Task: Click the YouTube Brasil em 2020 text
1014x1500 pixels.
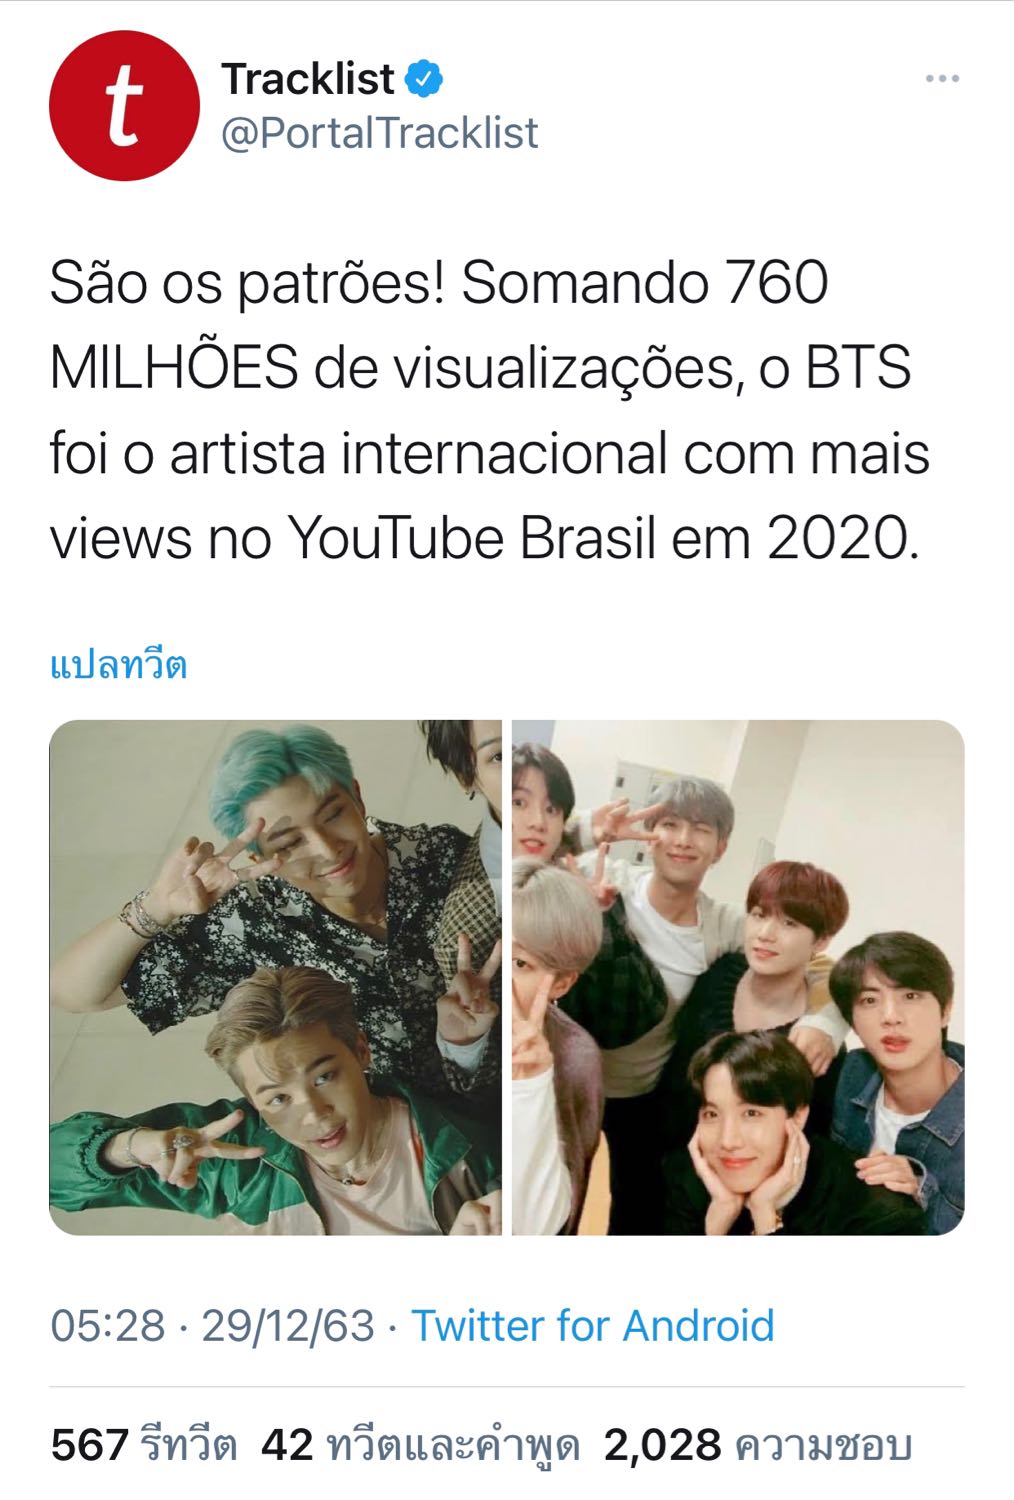Action: pyautogui.click(x=602, y=539)
